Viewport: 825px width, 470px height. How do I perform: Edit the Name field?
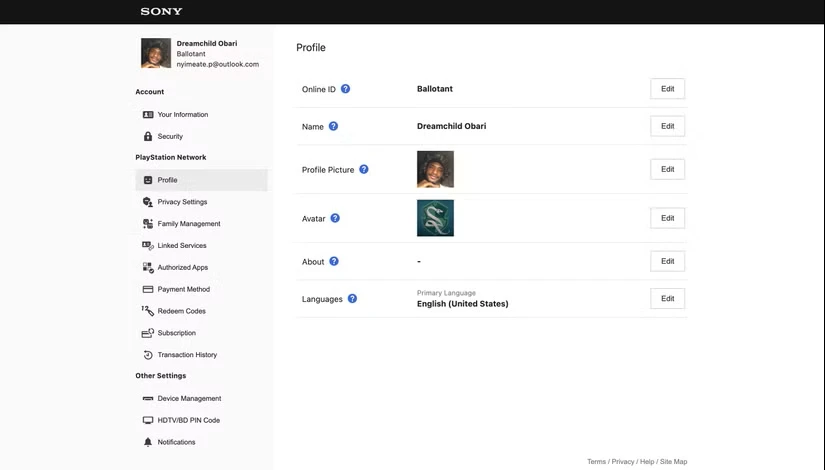point(667,126)
